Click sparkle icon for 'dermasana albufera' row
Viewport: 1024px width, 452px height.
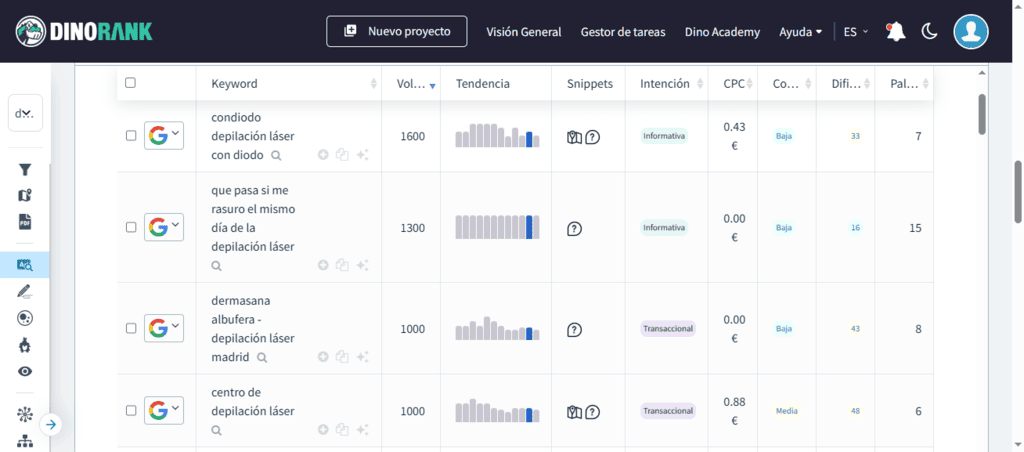362,357
